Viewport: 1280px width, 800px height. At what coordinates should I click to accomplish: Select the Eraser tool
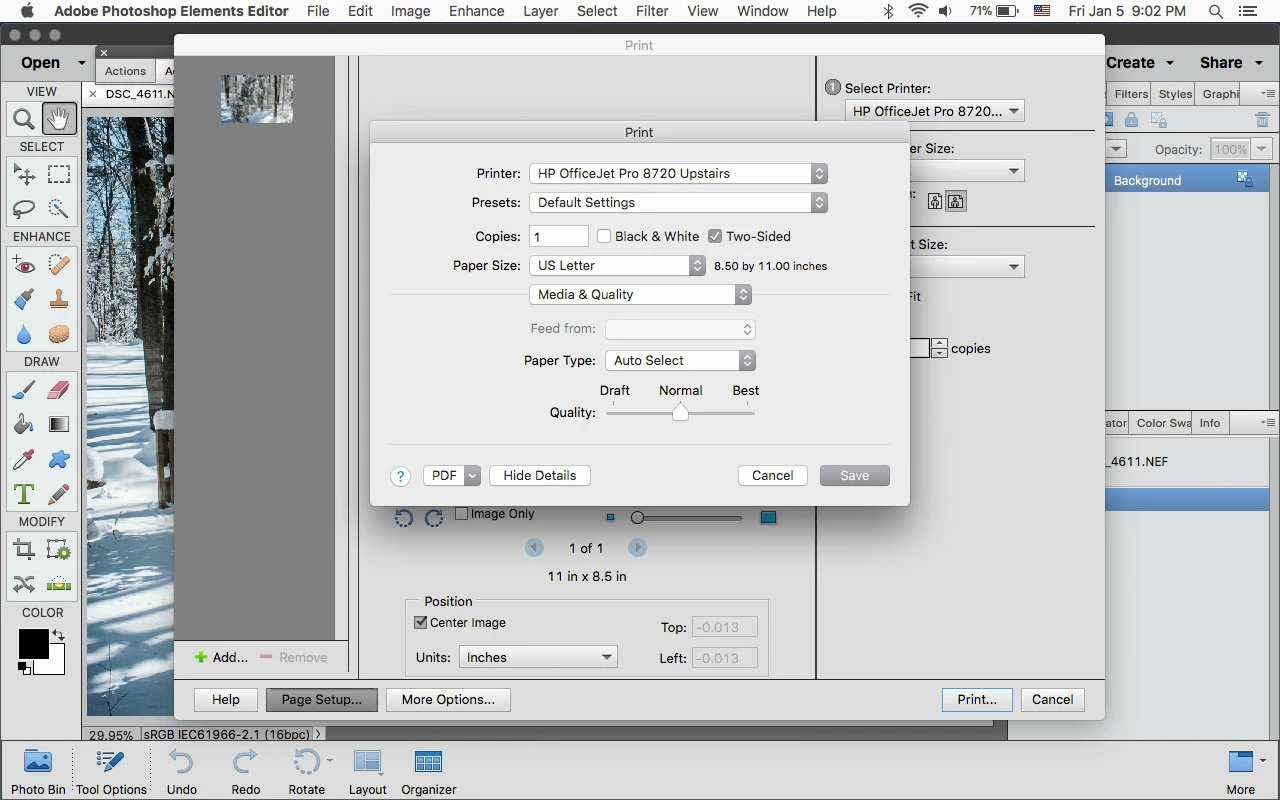(59, 390)
